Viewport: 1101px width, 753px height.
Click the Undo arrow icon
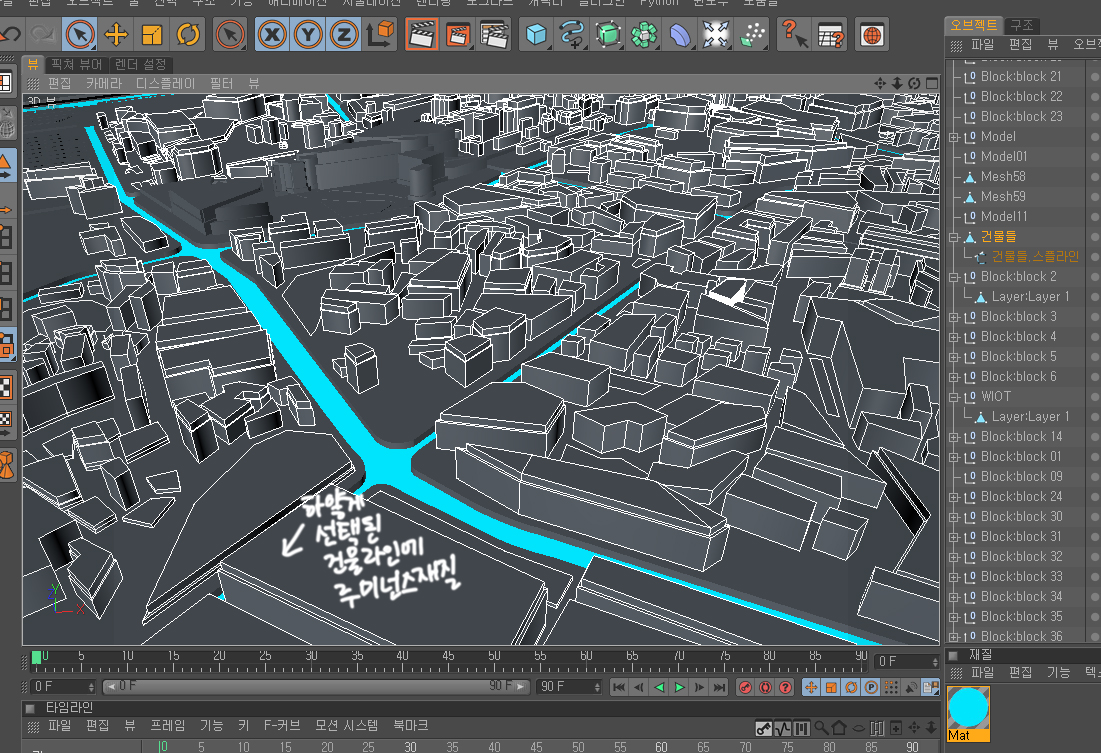11,34
